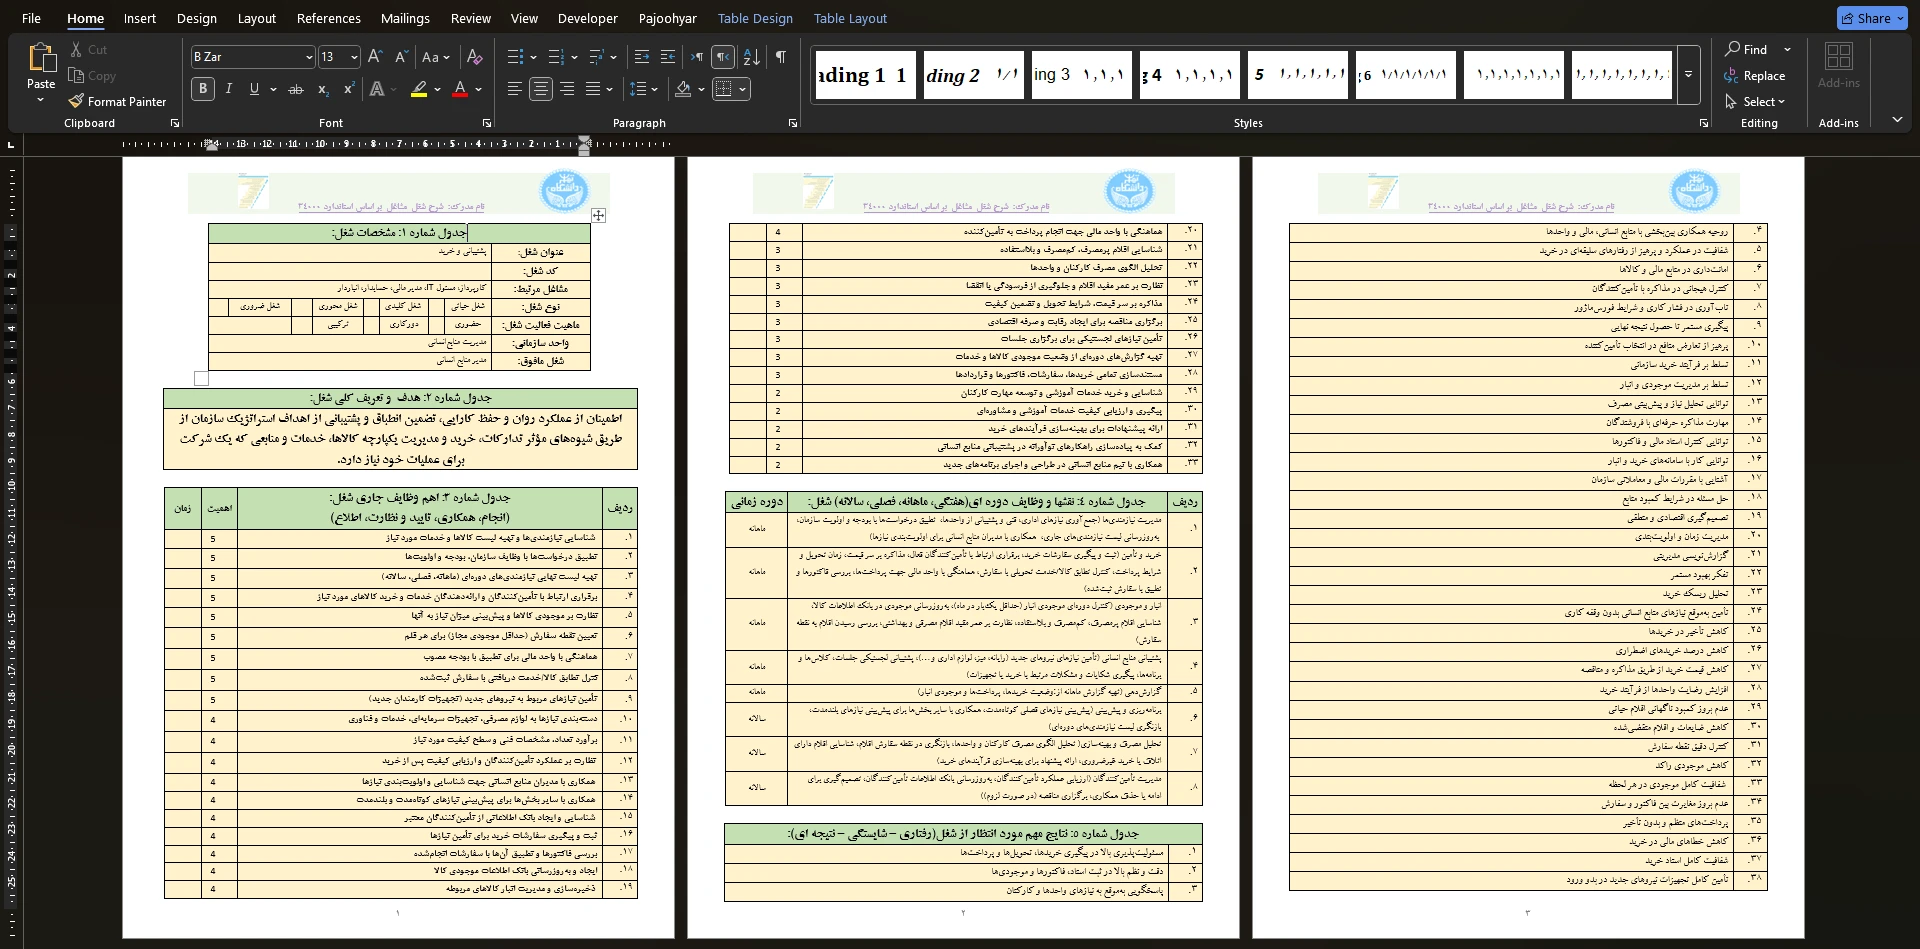The image size is (1920, 949).
Task: Increase the font size
Action: pos(375,57)
